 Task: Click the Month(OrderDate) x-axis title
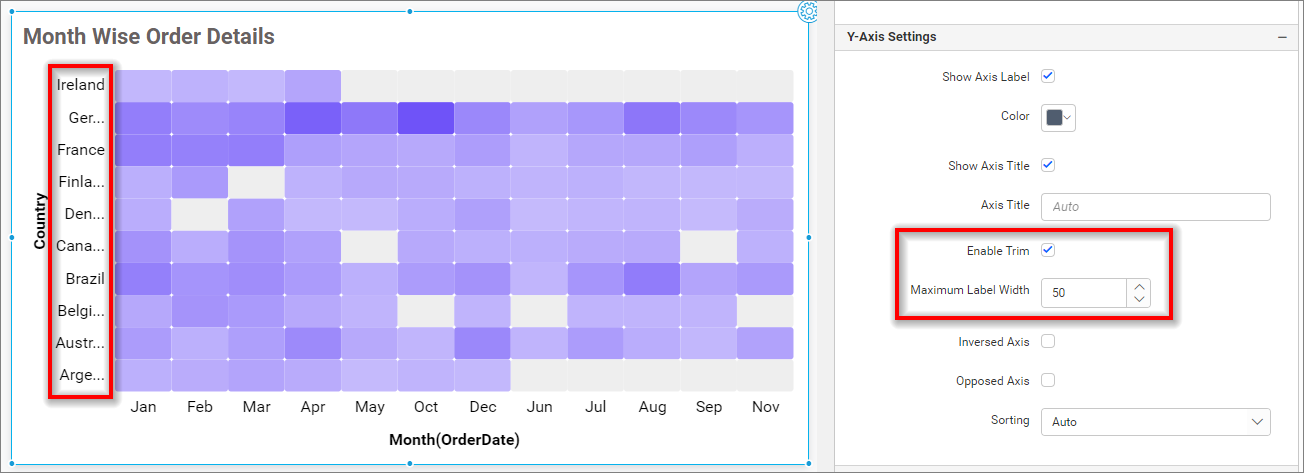tap(454, 439)
